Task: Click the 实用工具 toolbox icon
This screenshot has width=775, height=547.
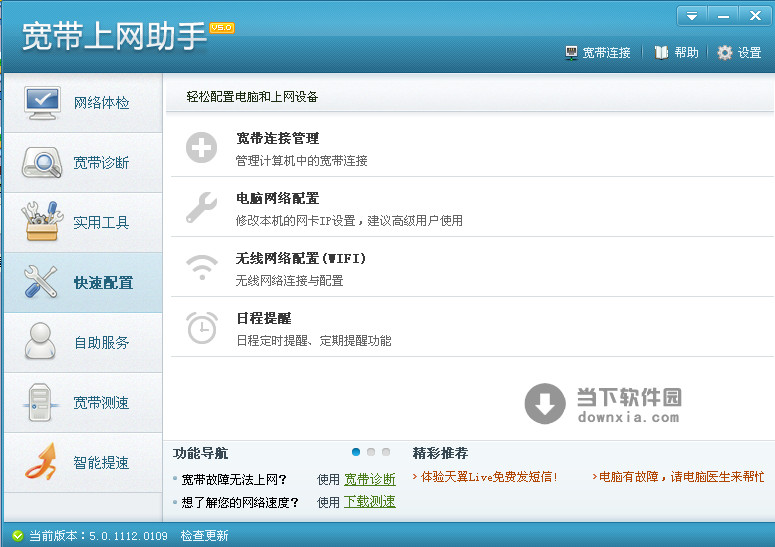Action: (42, 221)
